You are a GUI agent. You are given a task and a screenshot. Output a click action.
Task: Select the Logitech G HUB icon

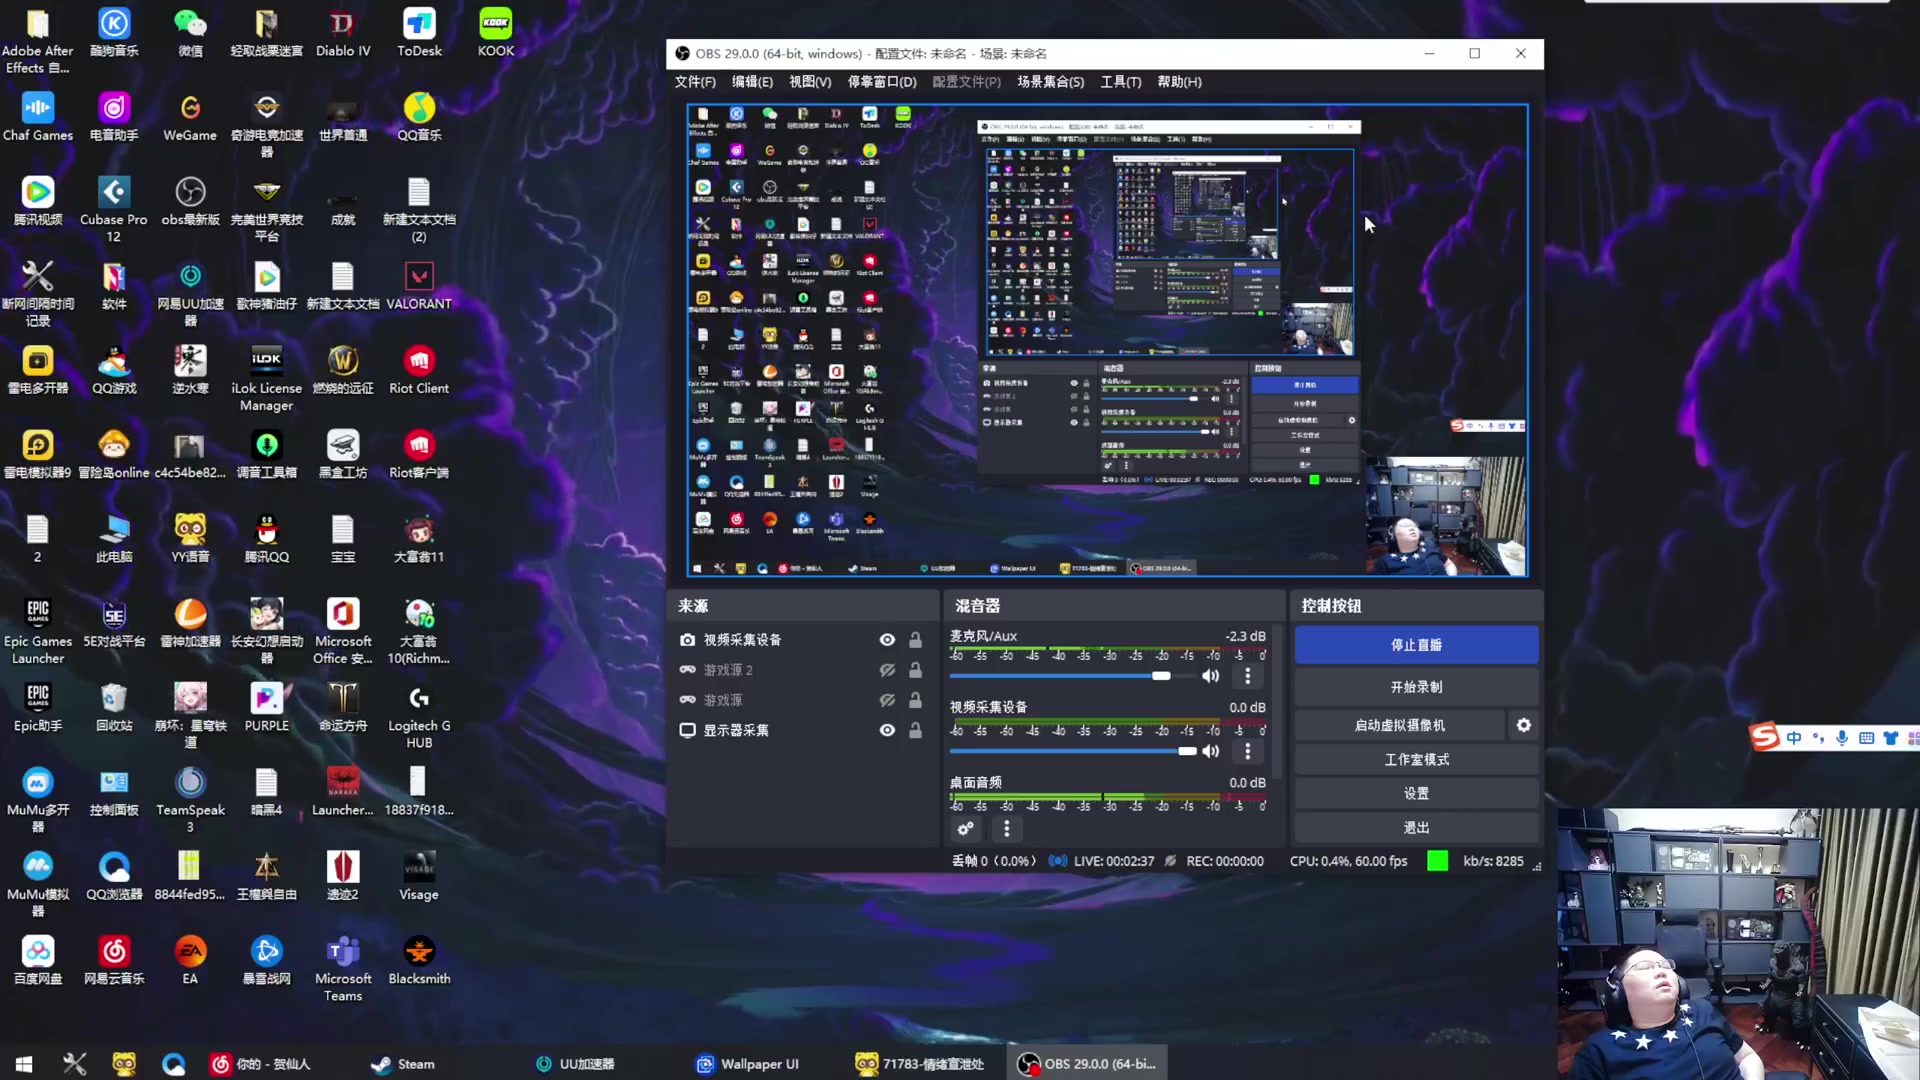point(419,716)
